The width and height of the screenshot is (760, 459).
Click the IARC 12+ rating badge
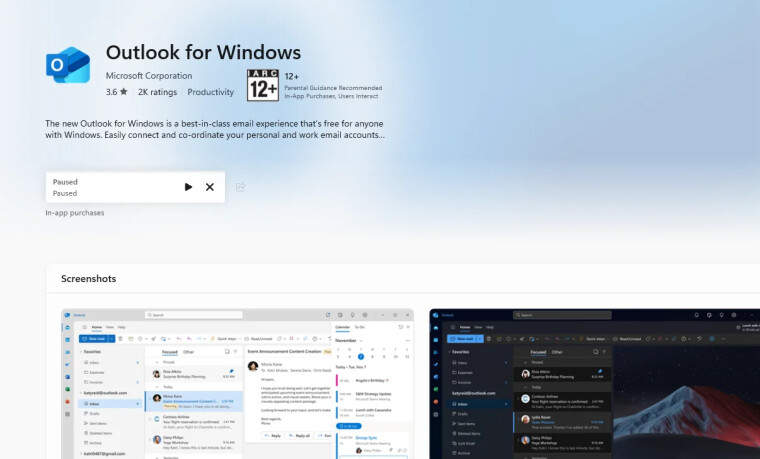click(x=263, y=85)
